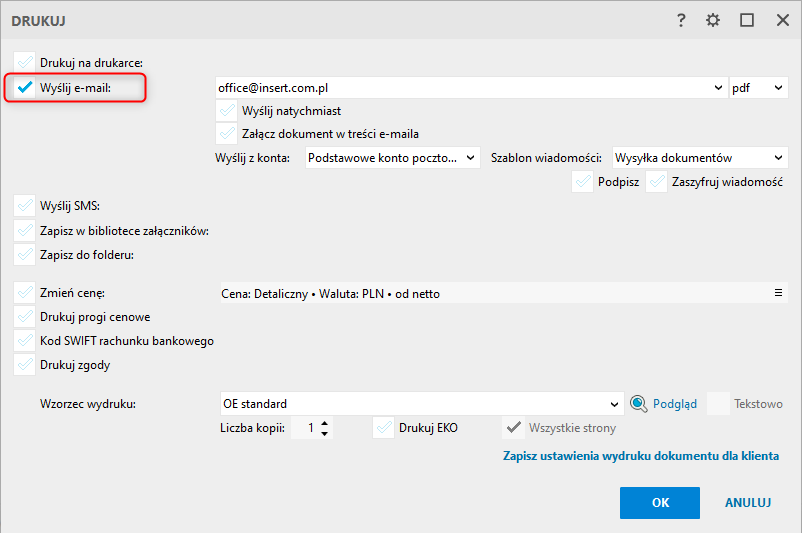Check the Zaszyfruj wiadomość option

coord(657,182)
